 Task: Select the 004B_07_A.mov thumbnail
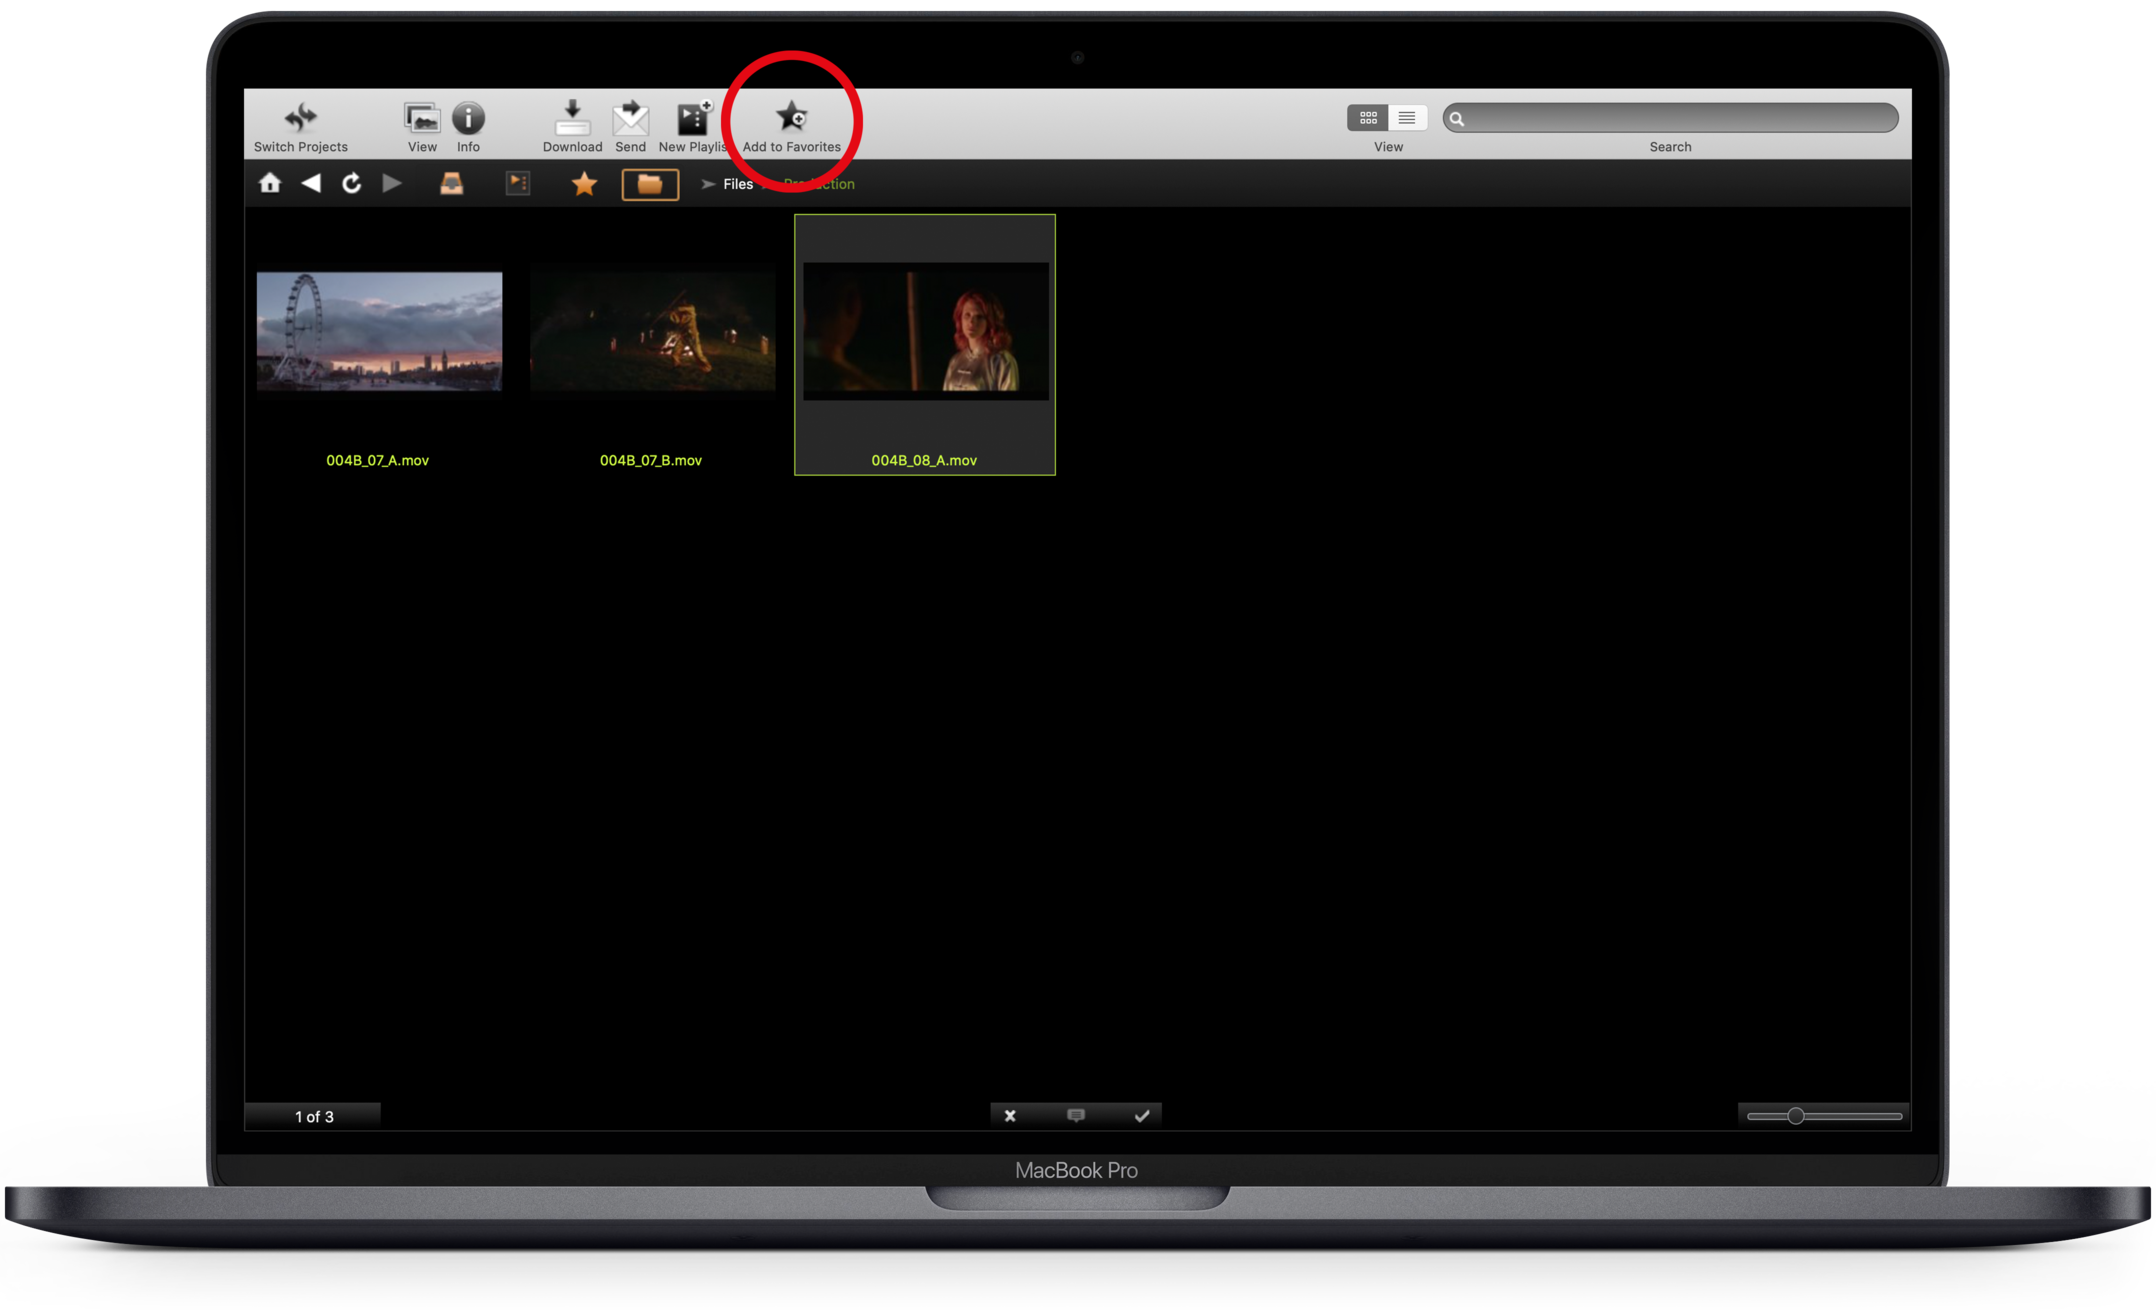(379, 332)
